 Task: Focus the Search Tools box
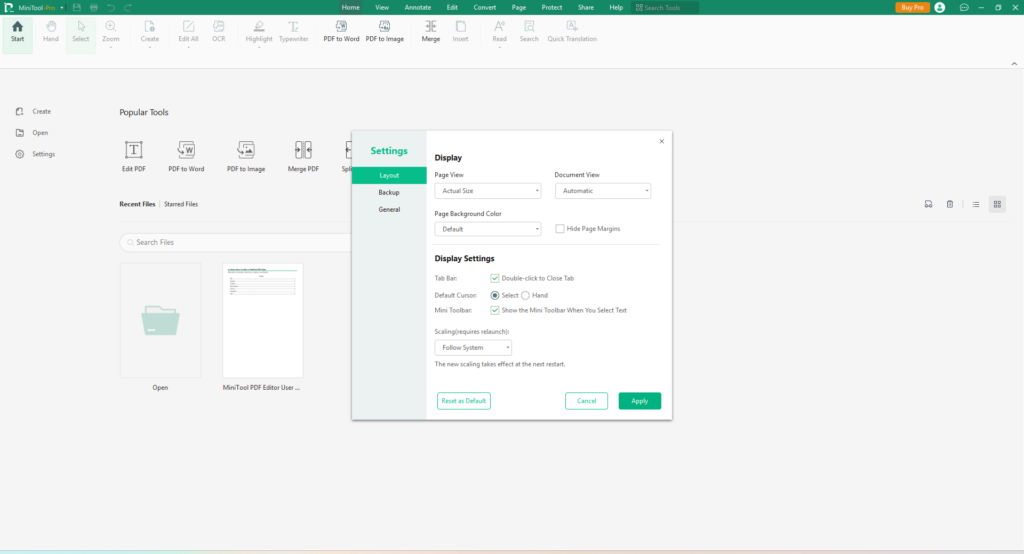coord(665,8)
